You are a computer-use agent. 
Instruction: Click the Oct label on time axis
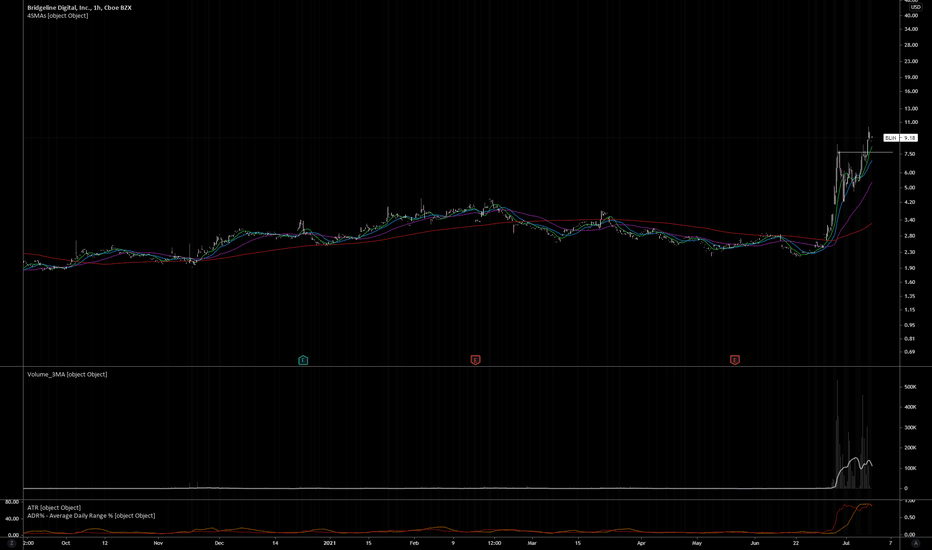[66, 543]
